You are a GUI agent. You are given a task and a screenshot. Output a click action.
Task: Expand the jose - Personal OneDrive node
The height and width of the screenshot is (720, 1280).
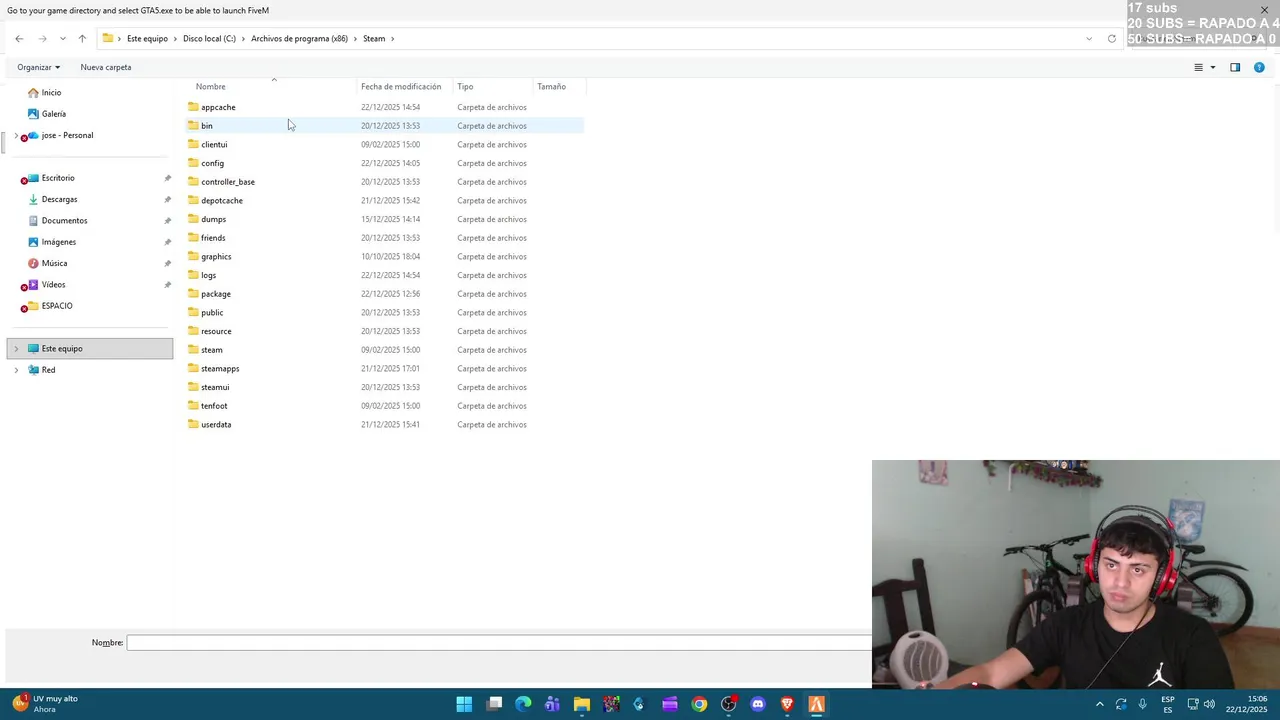tap(16, 136)
